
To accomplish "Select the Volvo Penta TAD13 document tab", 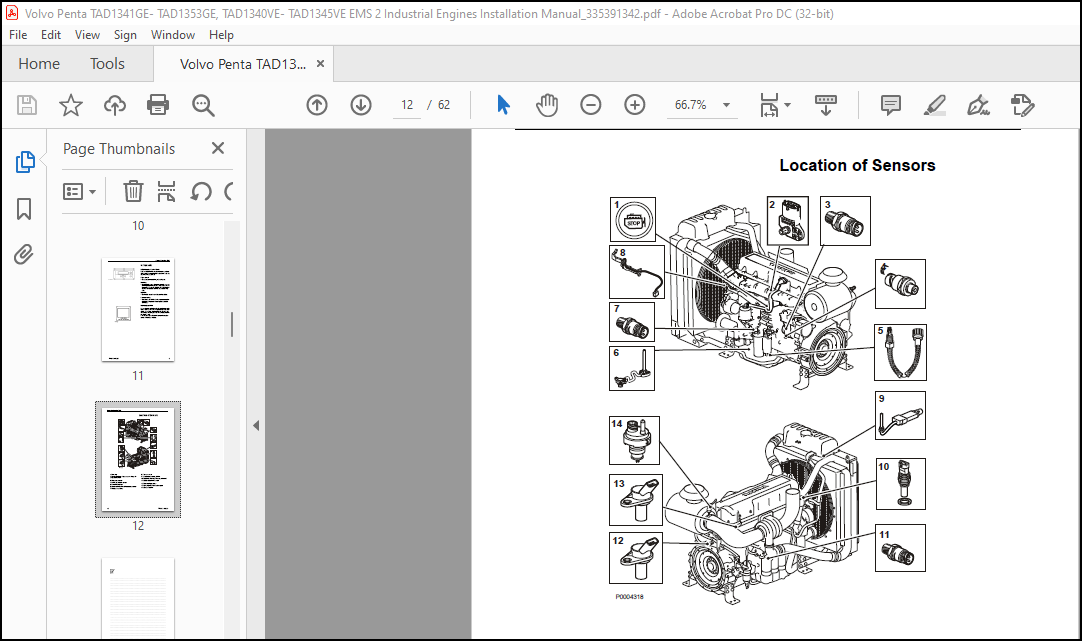I will click(x=243, y=64).
